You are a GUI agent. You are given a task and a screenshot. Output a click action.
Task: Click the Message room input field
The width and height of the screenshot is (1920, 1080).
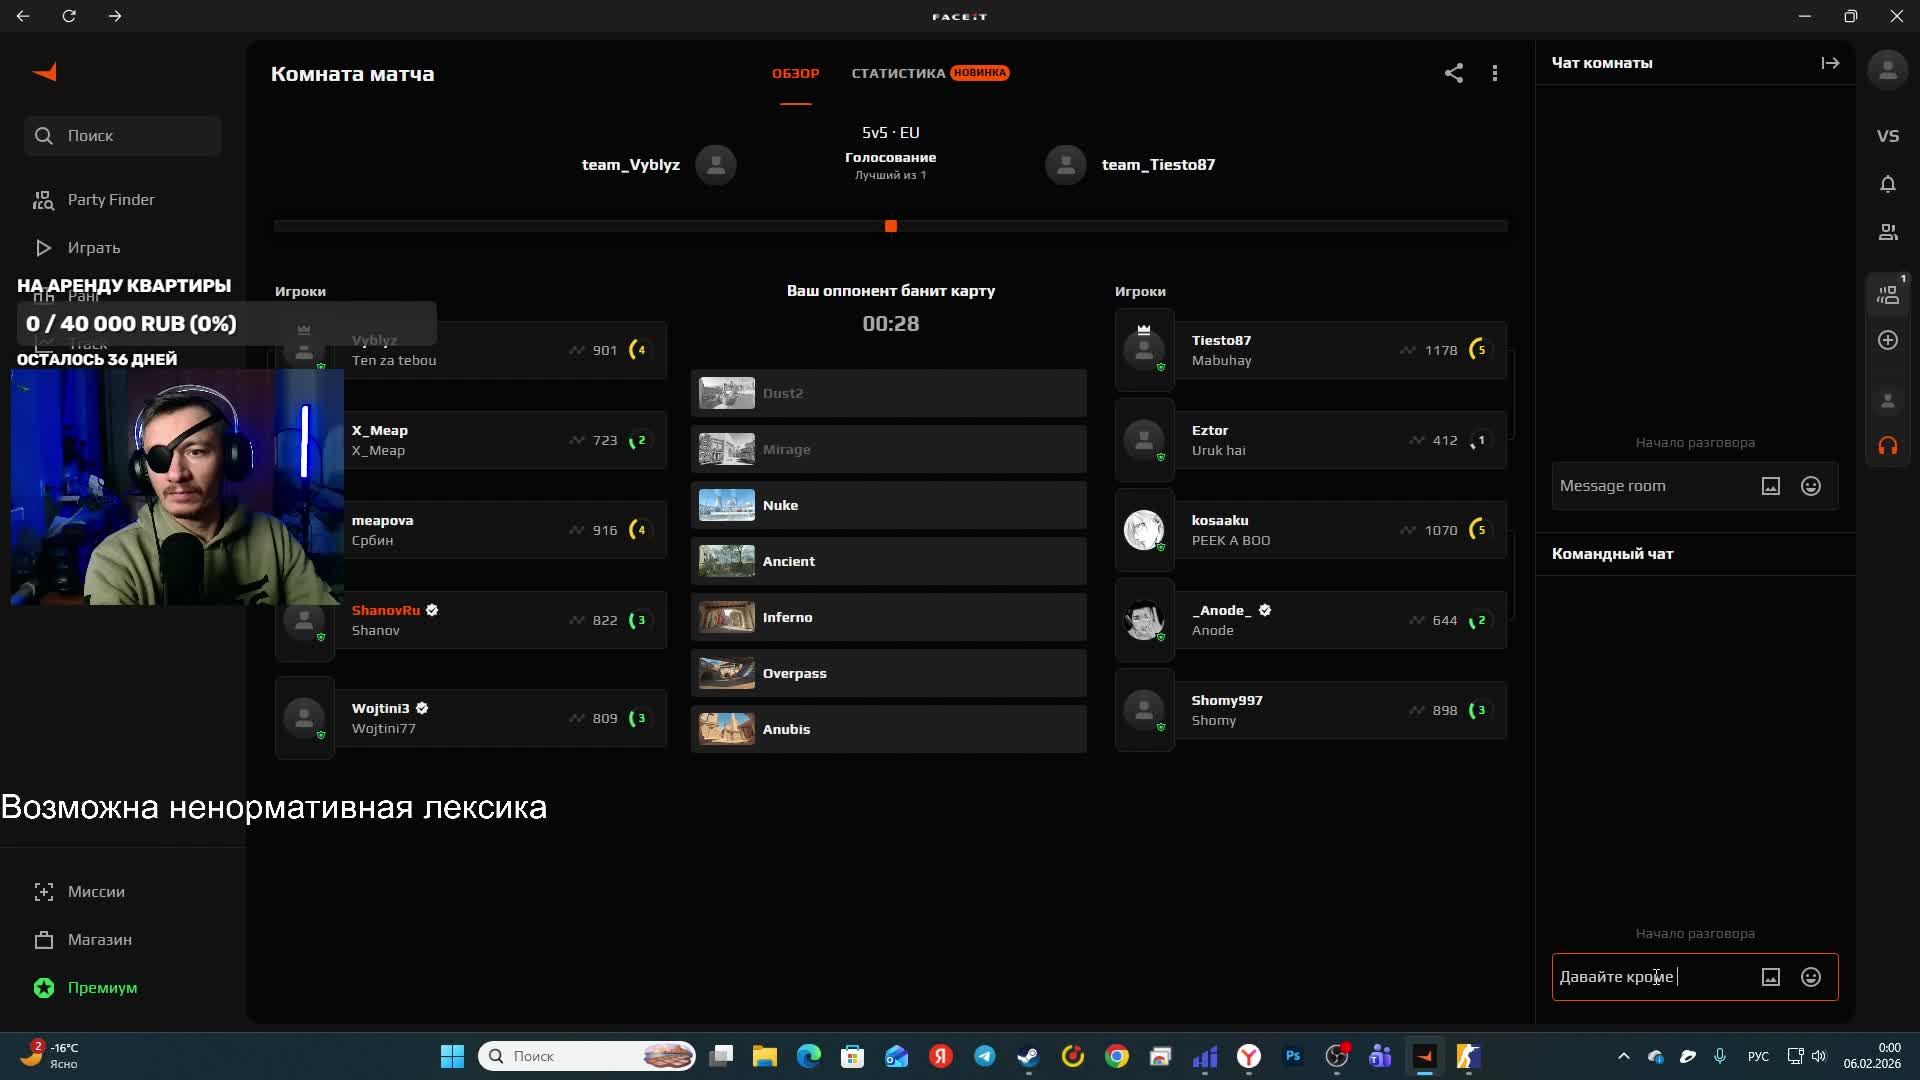[x=1650, y=486]
